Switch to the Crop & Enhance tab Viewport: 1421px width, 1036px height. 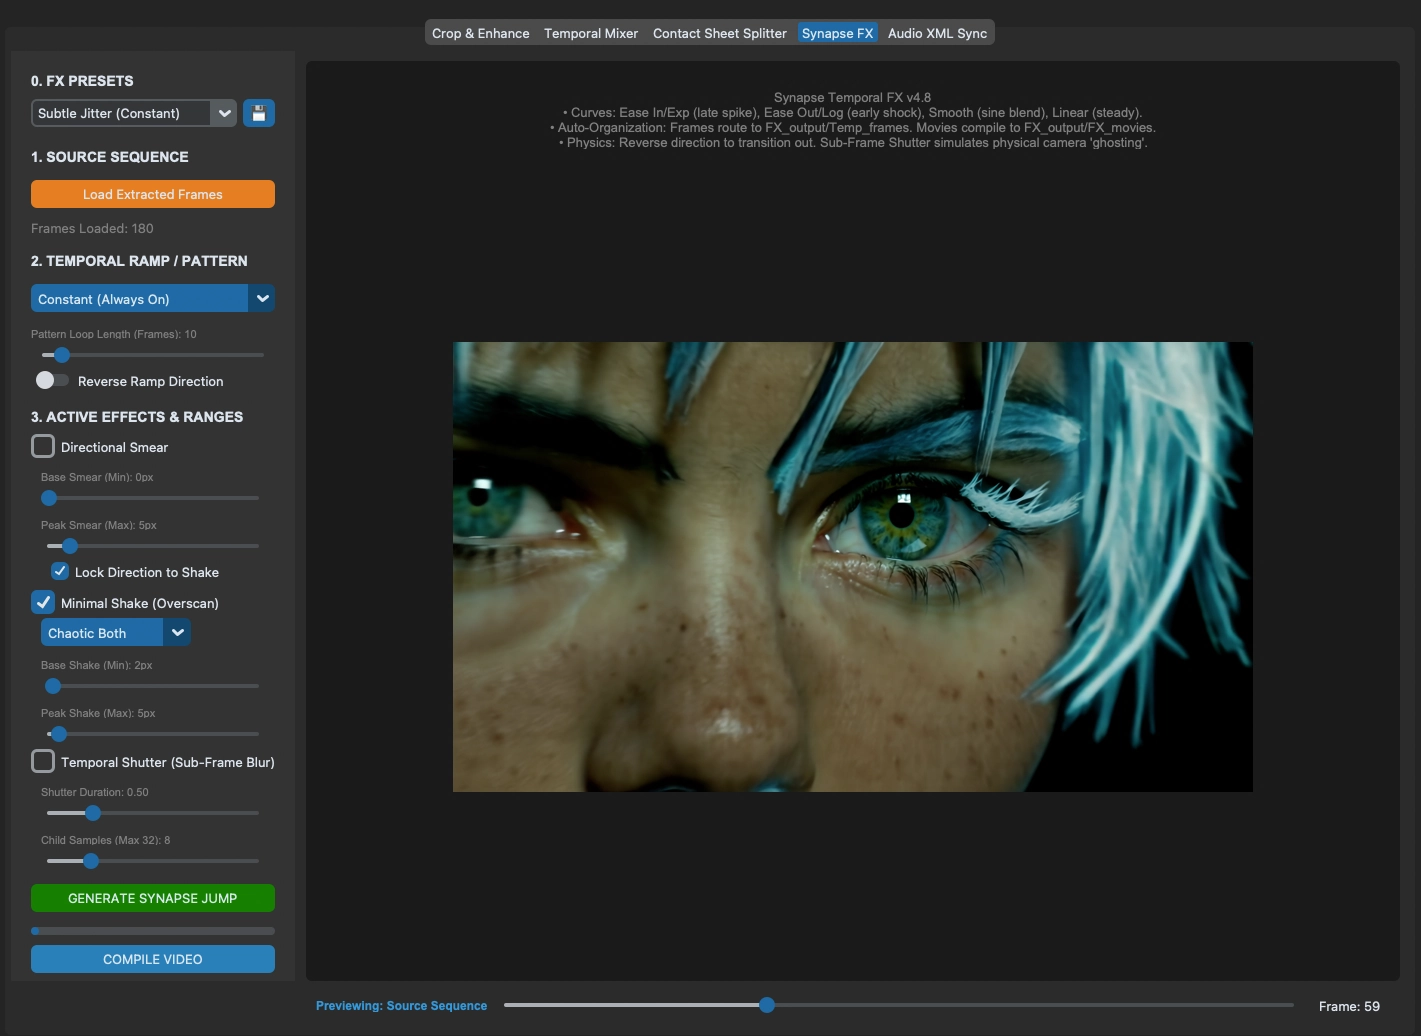coord(481,33)
